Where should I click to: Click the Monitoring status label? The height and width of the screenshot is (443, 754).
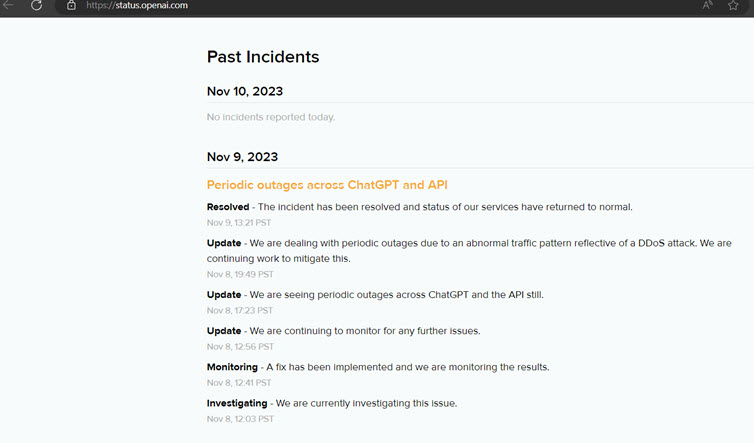coord(232,367)
